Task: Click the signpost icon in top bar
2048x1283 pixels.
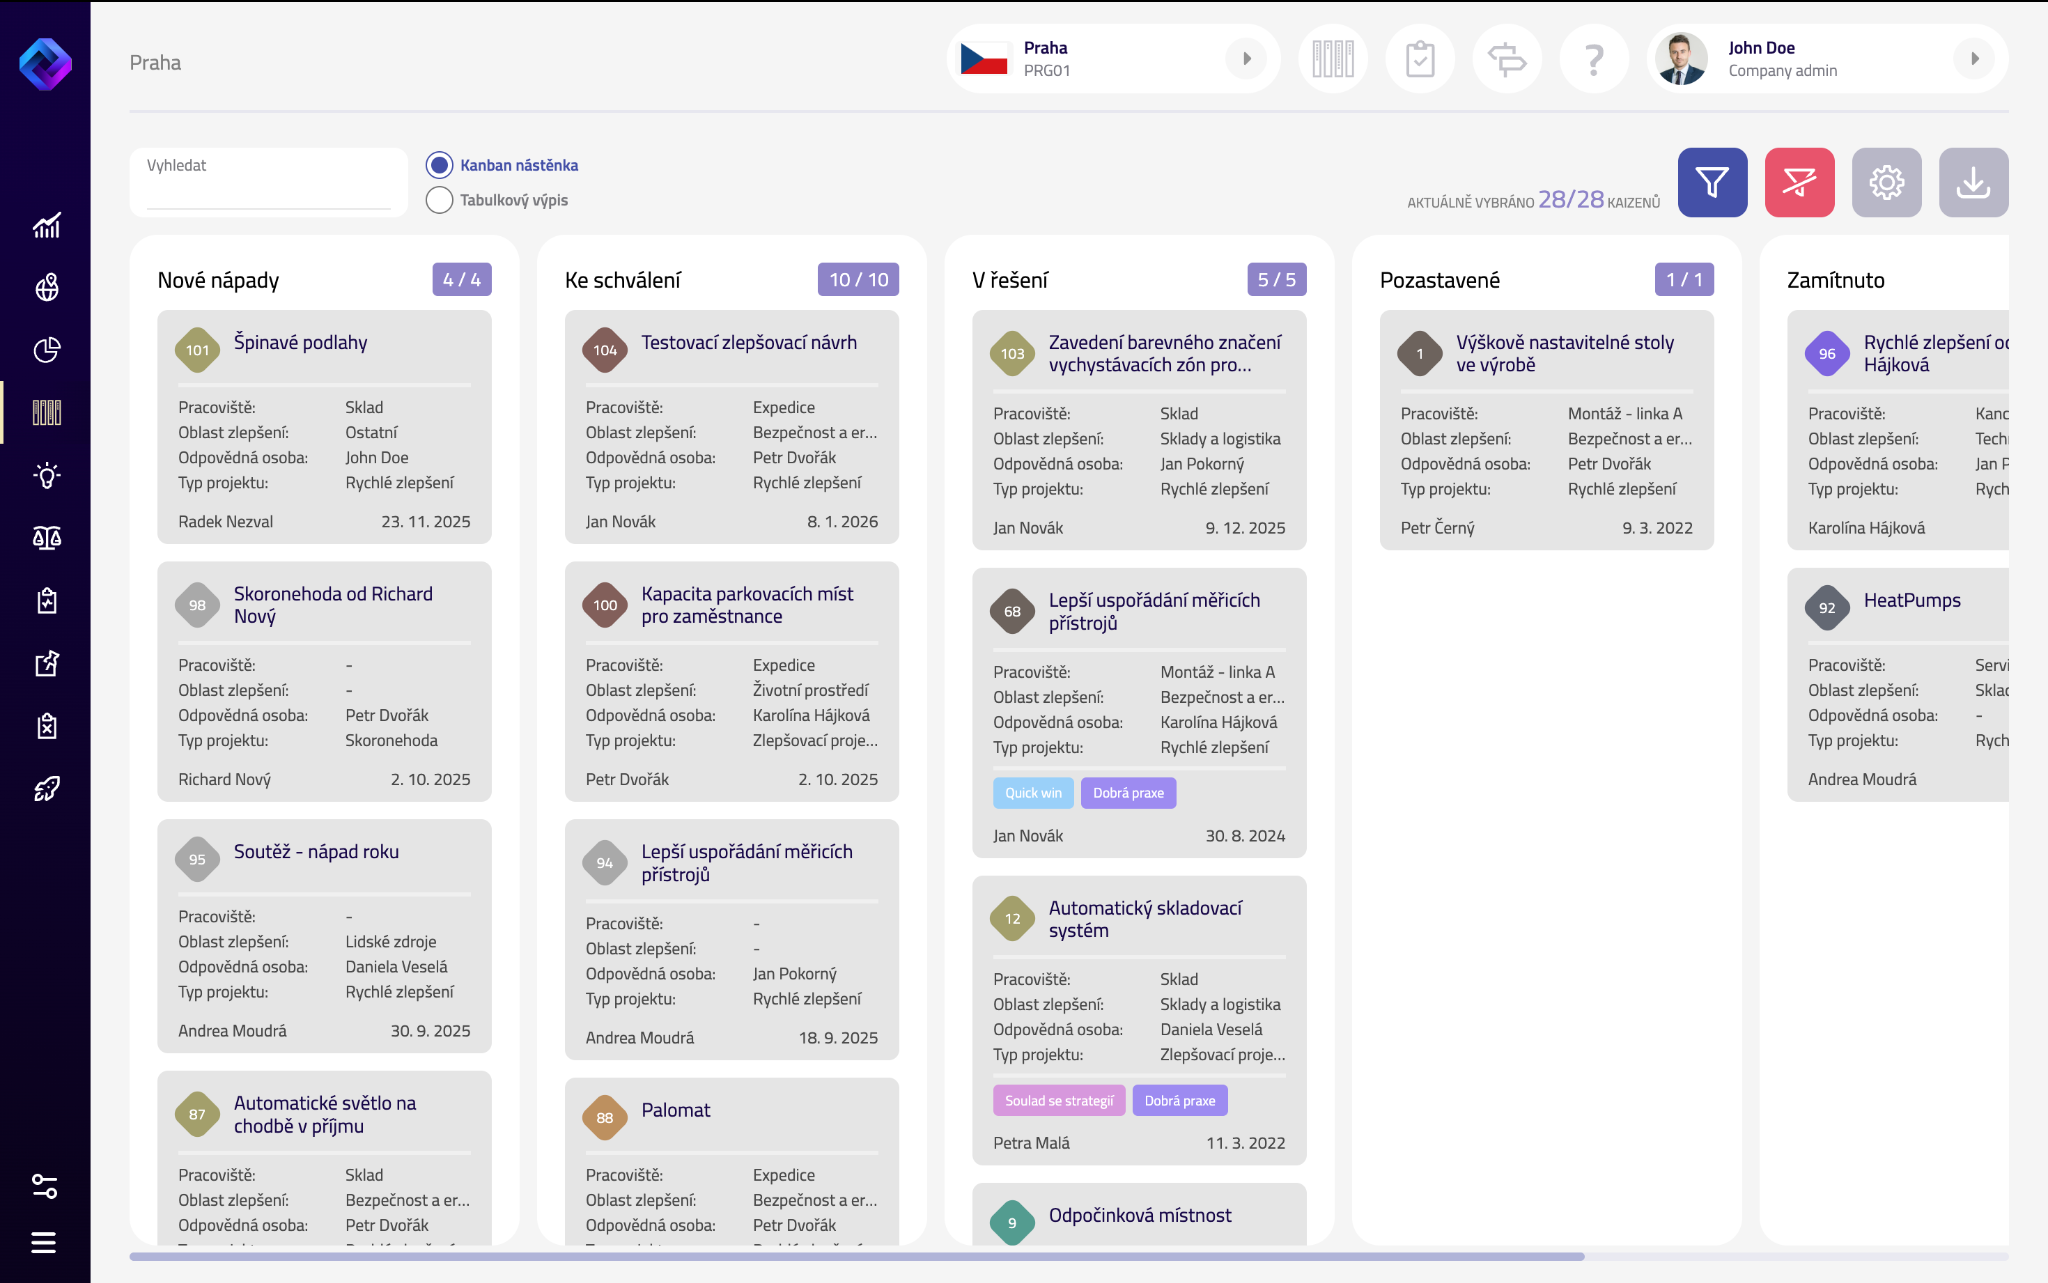Action: [1507, 60]
